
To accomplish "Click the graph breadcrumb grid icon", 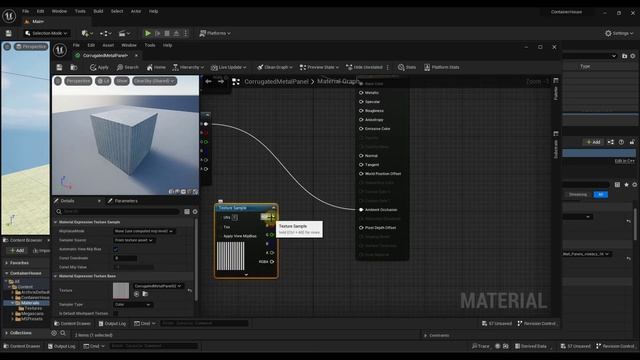I will (236, 82).
